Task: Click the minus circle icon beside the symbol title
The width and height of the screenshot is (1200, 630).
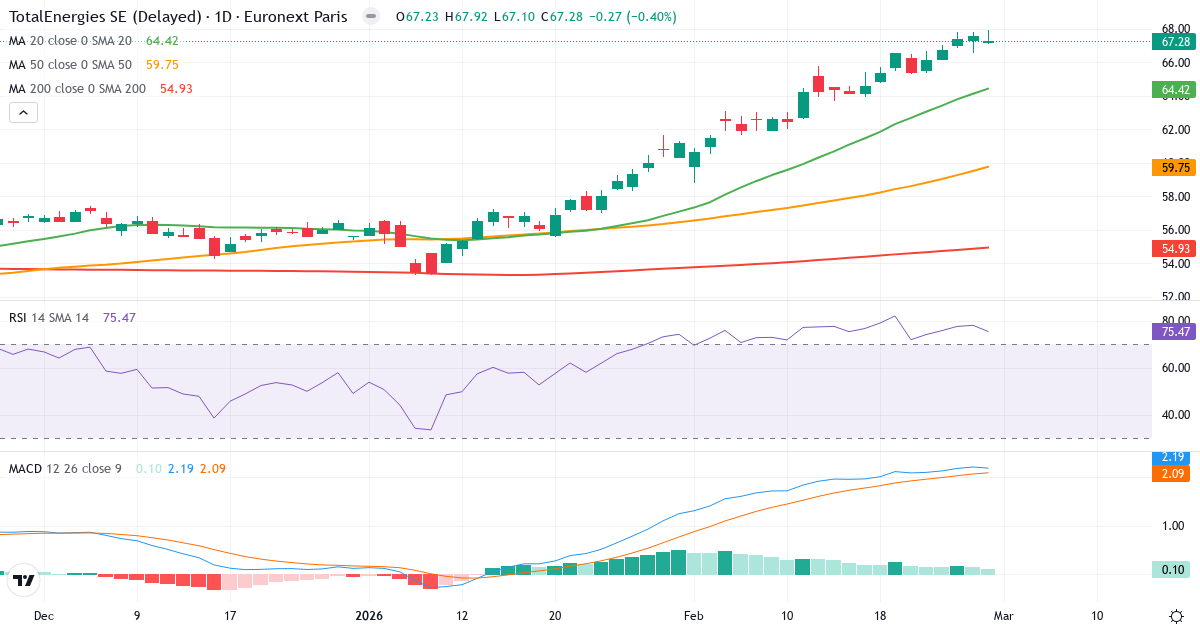Action: (x=369, y=16)
